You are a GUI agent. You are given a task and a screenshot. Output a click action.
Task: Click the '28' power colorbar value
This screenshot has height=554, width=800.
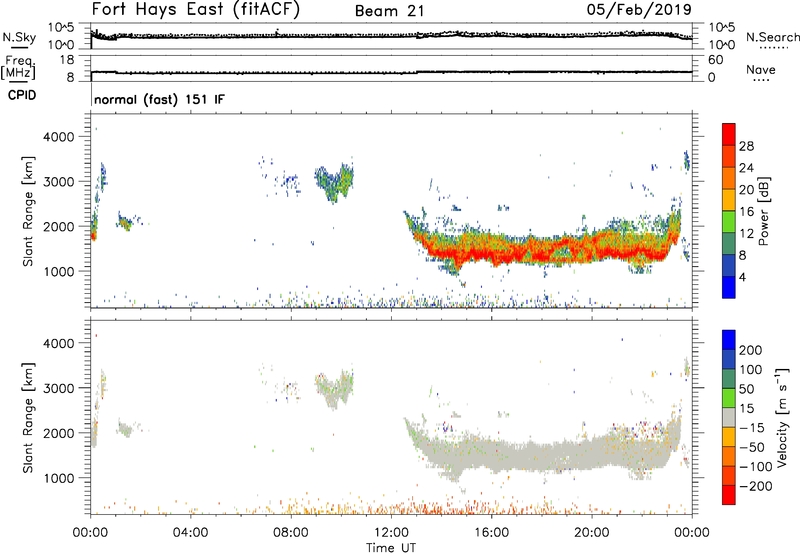[746, 146]
